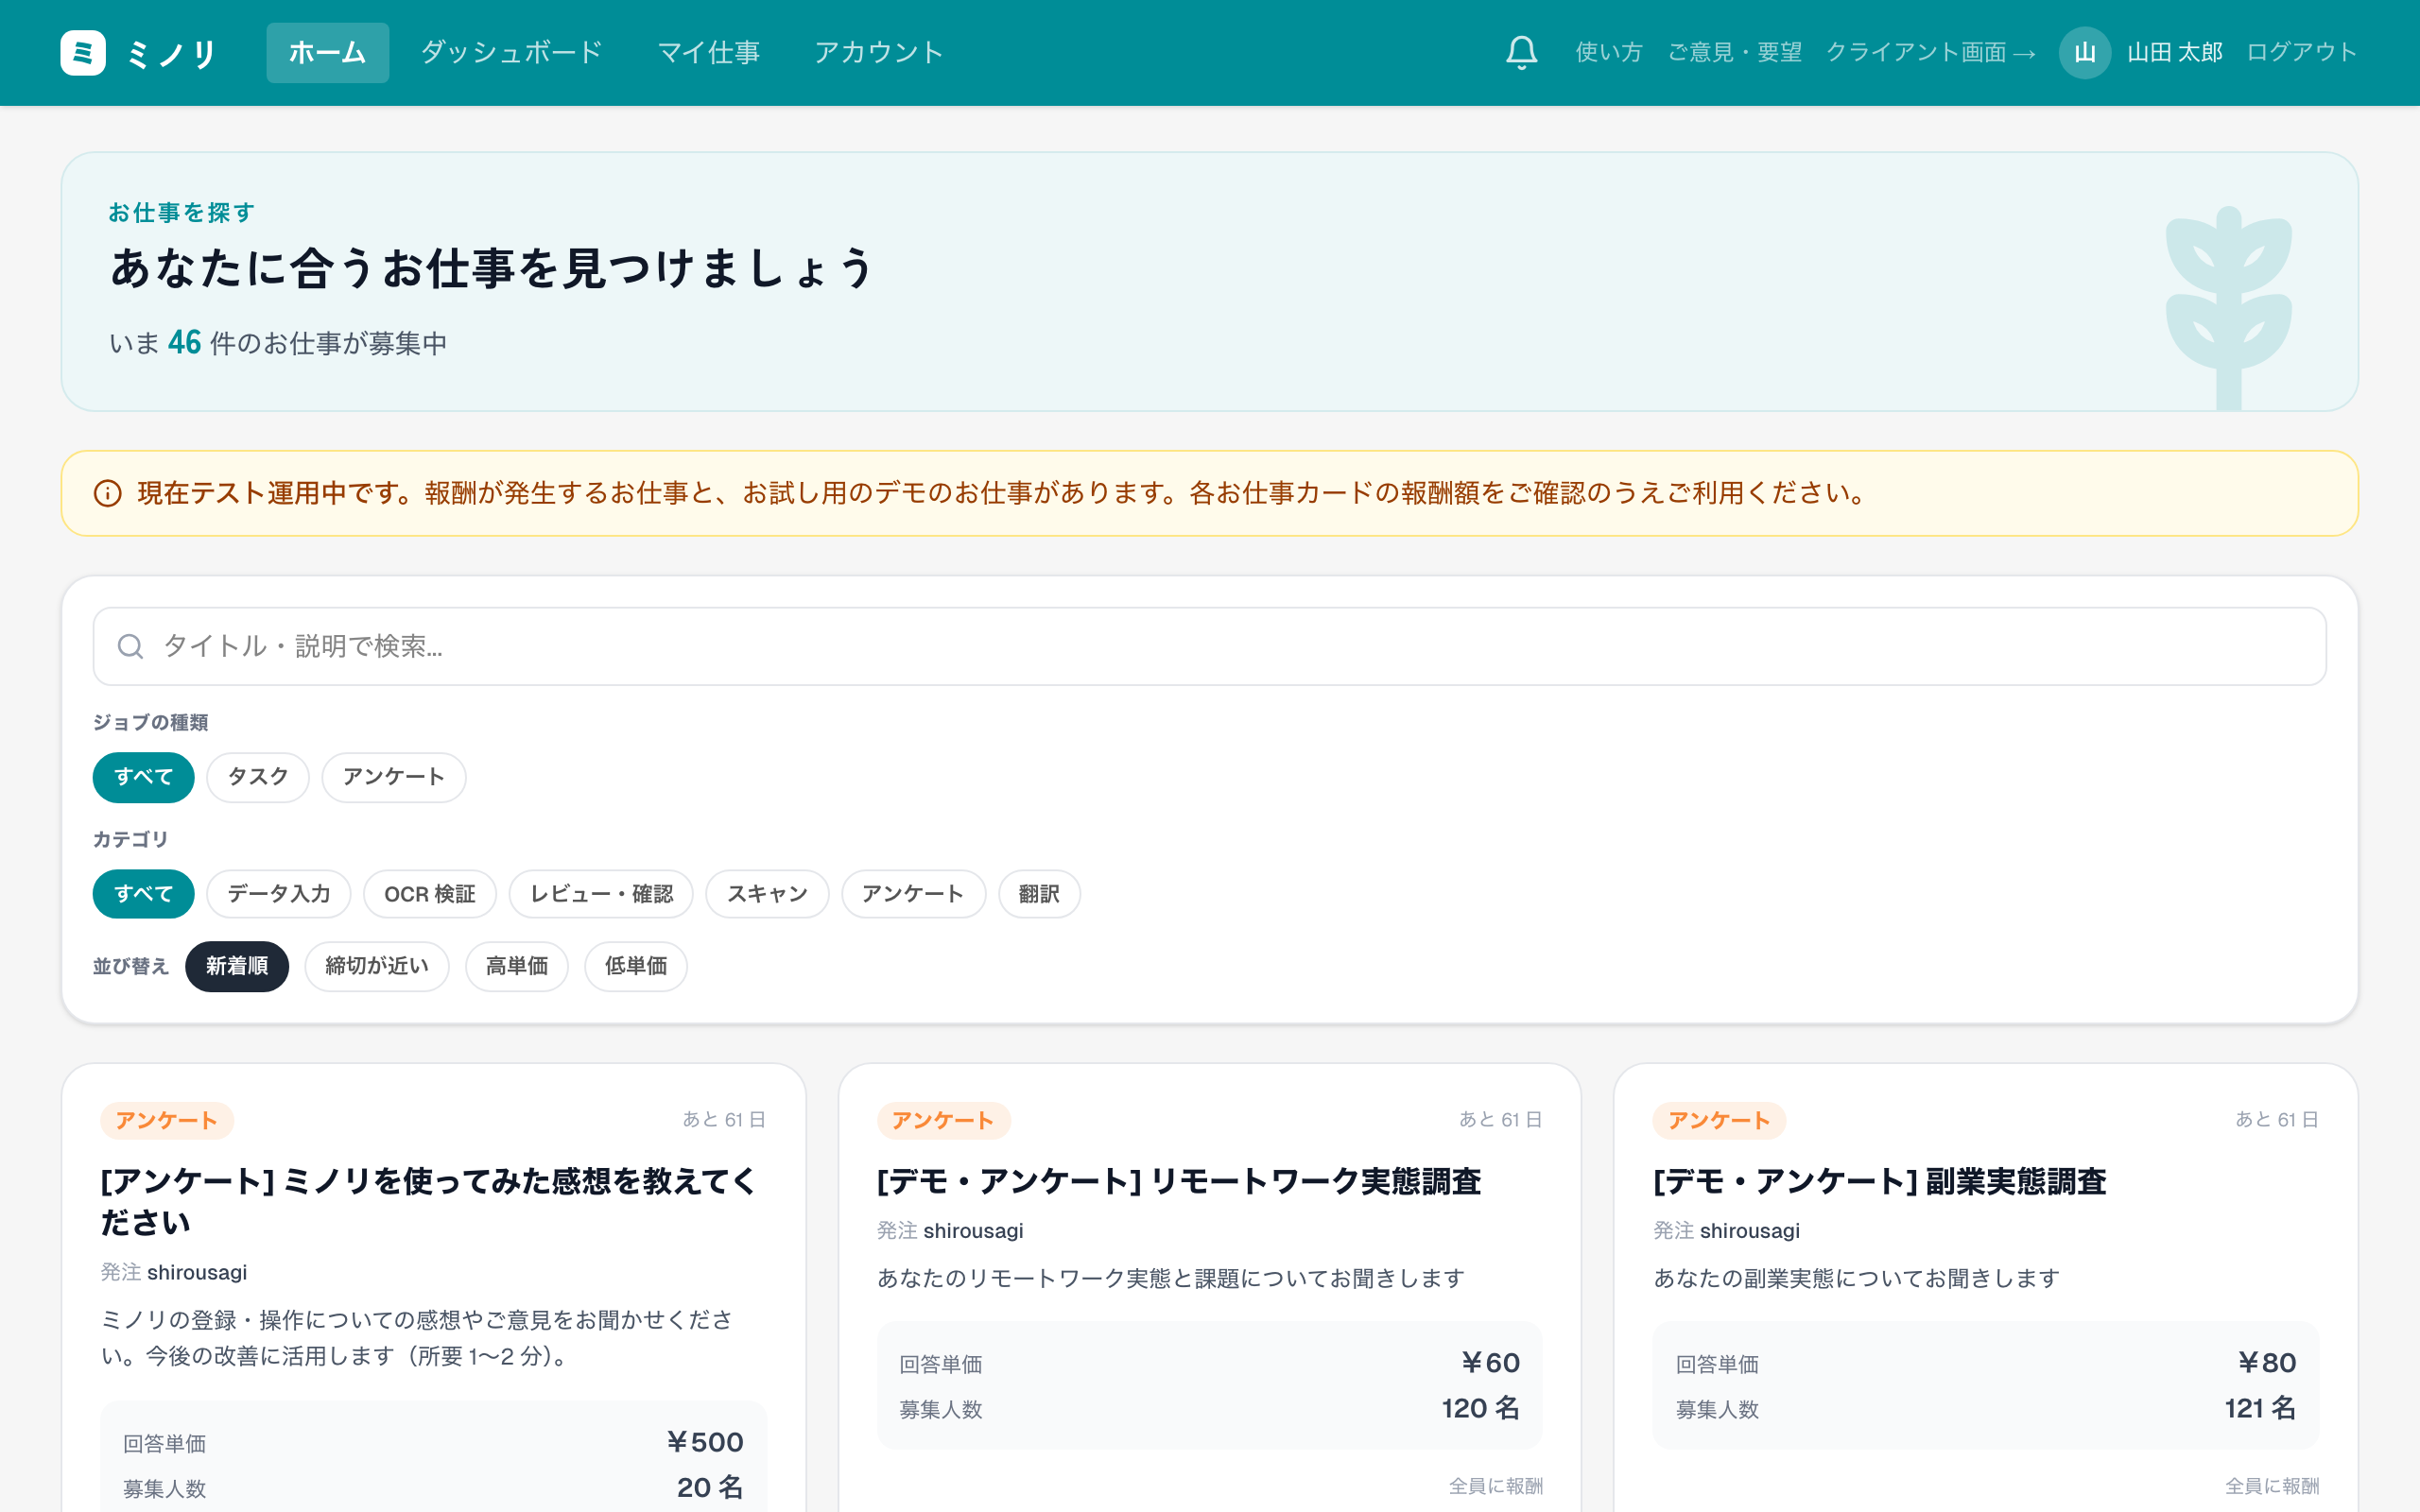The width and height of the screenshot is (2420, 1512).
Task: Filter category スキャン
Action: [767, 894]
